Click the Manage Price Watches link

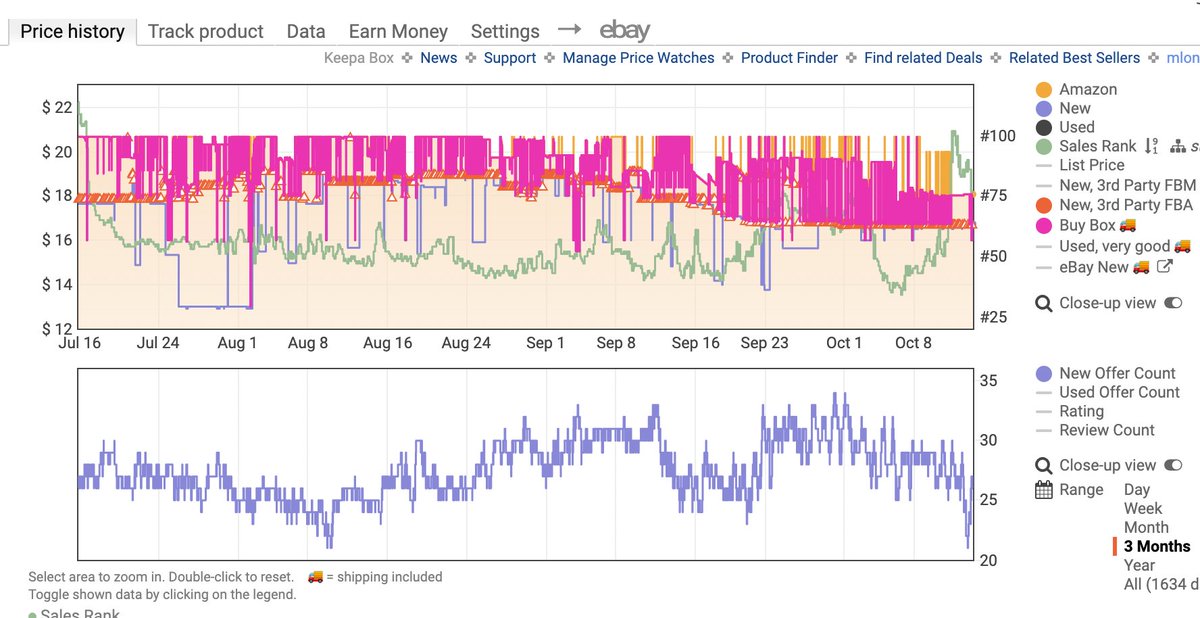638,57
